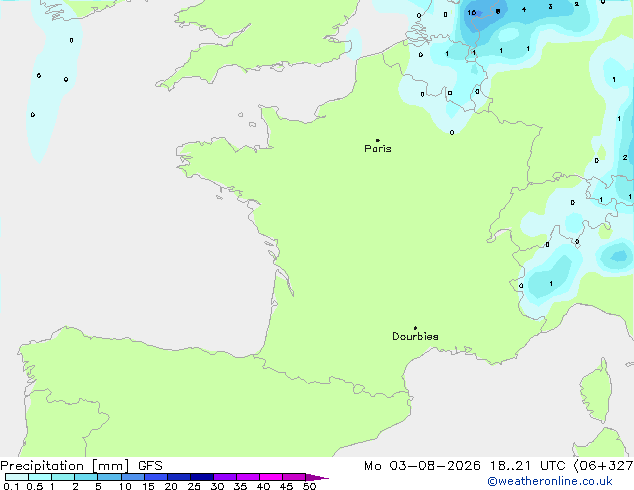634x490 pixels.
Task: Click the 1 value in southeastern France
Action: point(551,283)
